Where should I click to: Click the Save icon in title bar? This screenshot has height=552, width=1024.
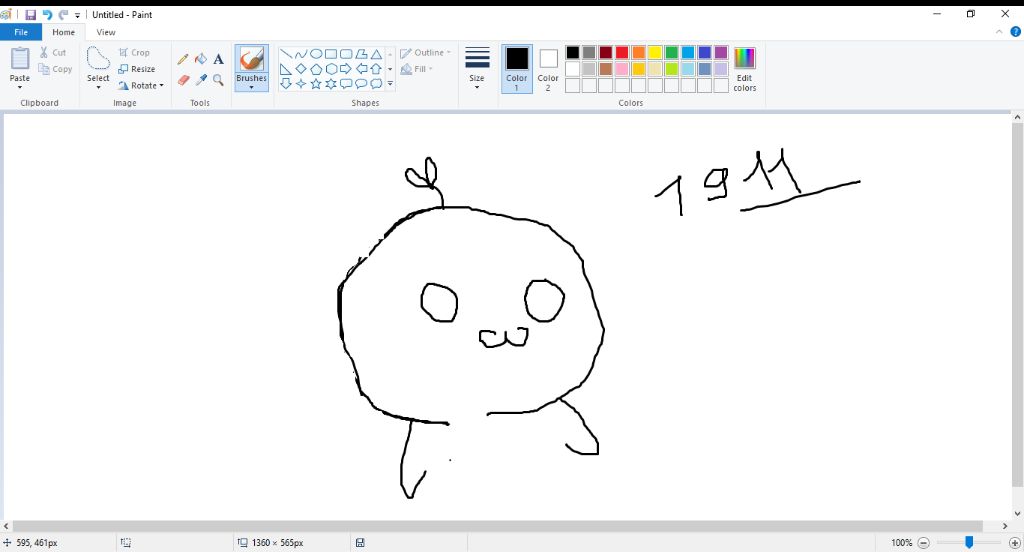[x=30, y=15]
